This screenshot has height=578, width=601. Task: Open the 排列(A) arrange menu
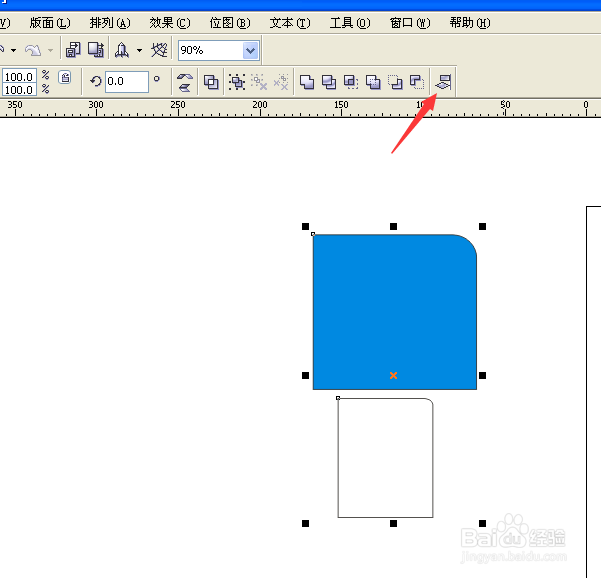pos(110,23)
